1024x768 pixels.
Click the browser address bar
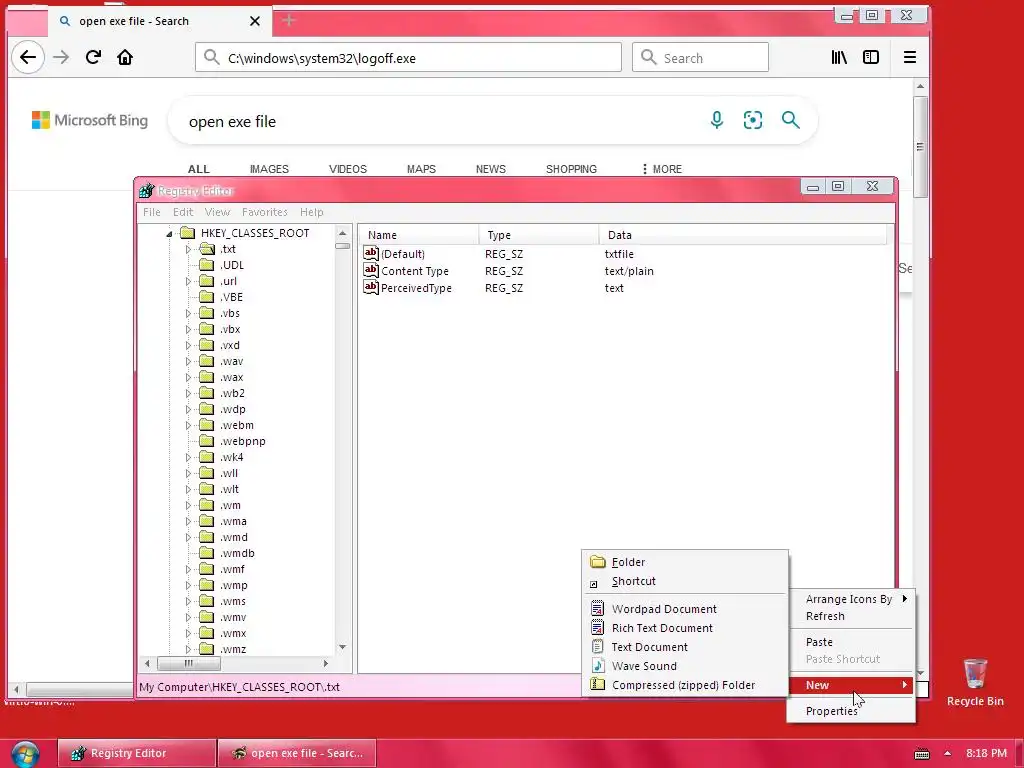[x=408, y=57]
